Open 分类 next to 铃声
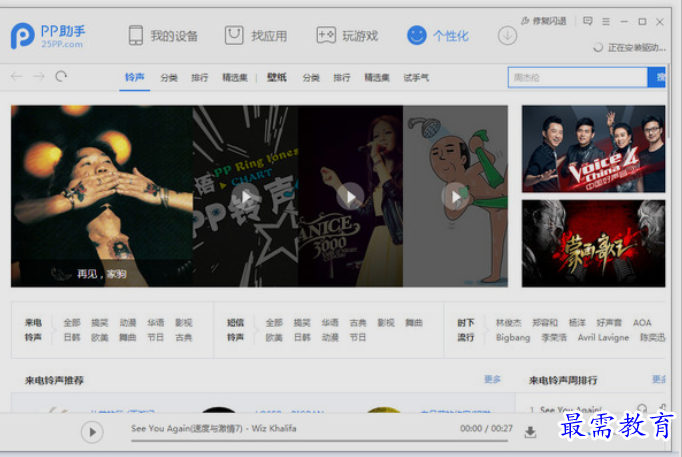This screenshot has width=682, height=457. (169, 78)
